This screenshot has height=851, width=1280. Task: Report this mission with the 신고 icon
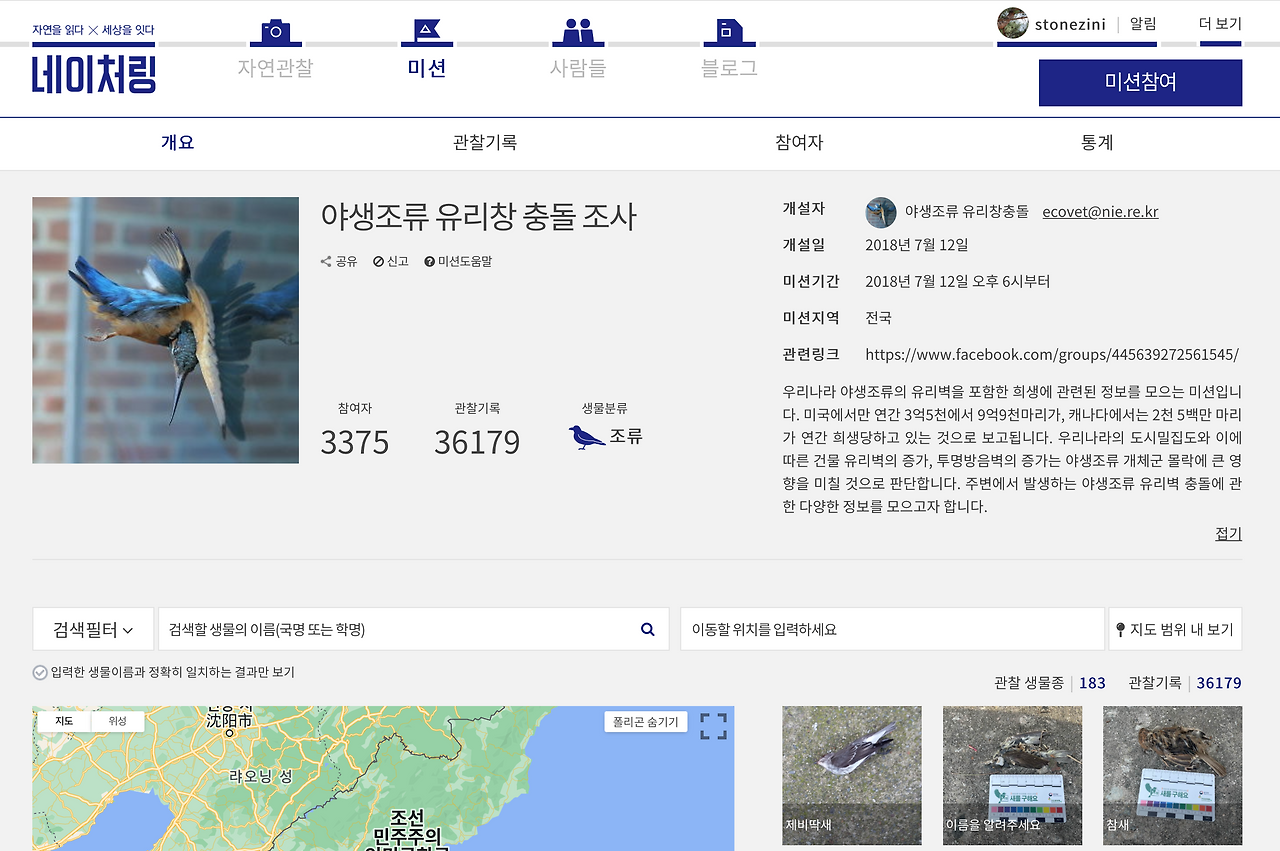coord(377,261)
